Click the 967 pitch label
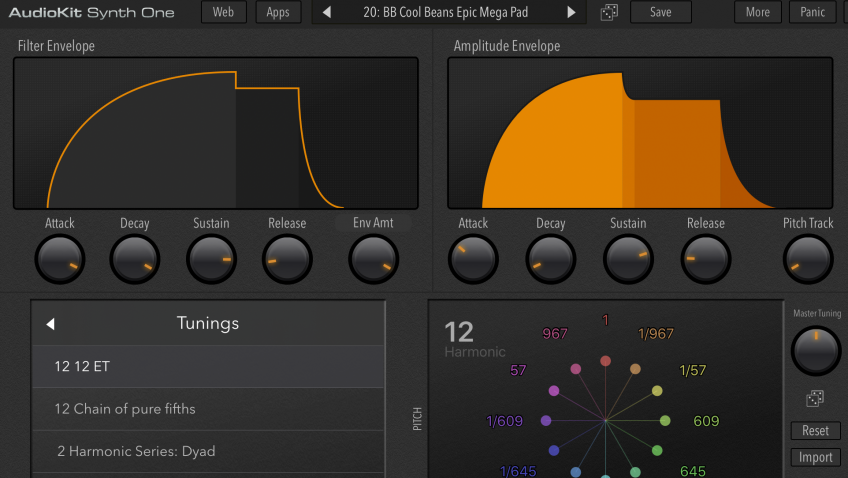Viewport: 848px width, 478px height. pos(555,334)
